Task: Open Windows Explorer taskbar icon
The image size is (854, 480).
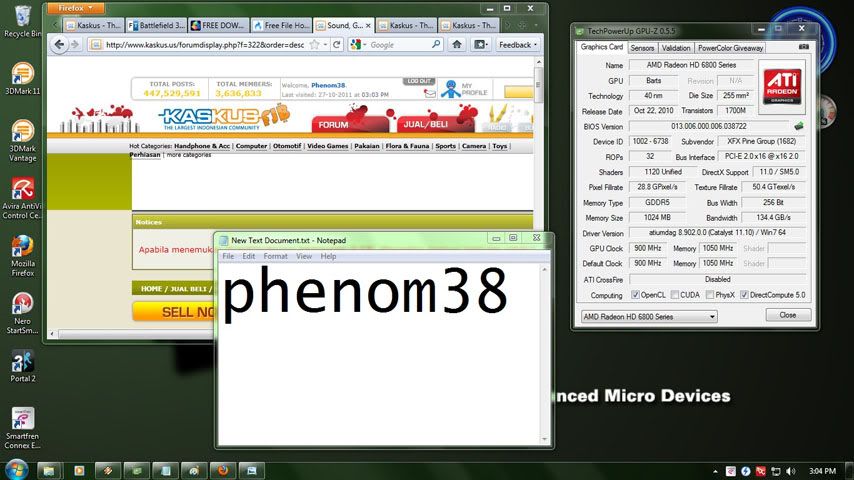Action: (x=48, y=470)
